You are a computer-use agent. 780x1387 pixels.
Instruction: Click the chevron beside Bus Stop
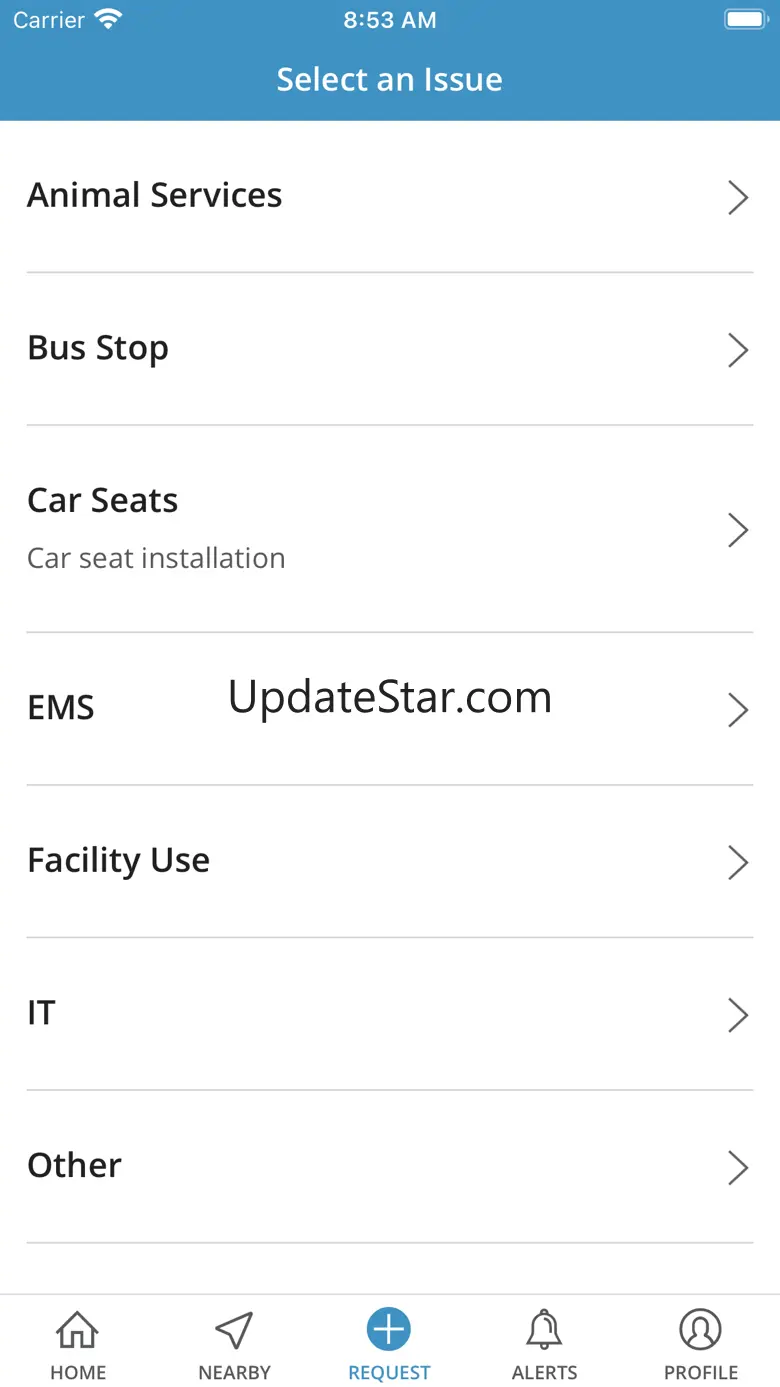(x=738, y=350)
